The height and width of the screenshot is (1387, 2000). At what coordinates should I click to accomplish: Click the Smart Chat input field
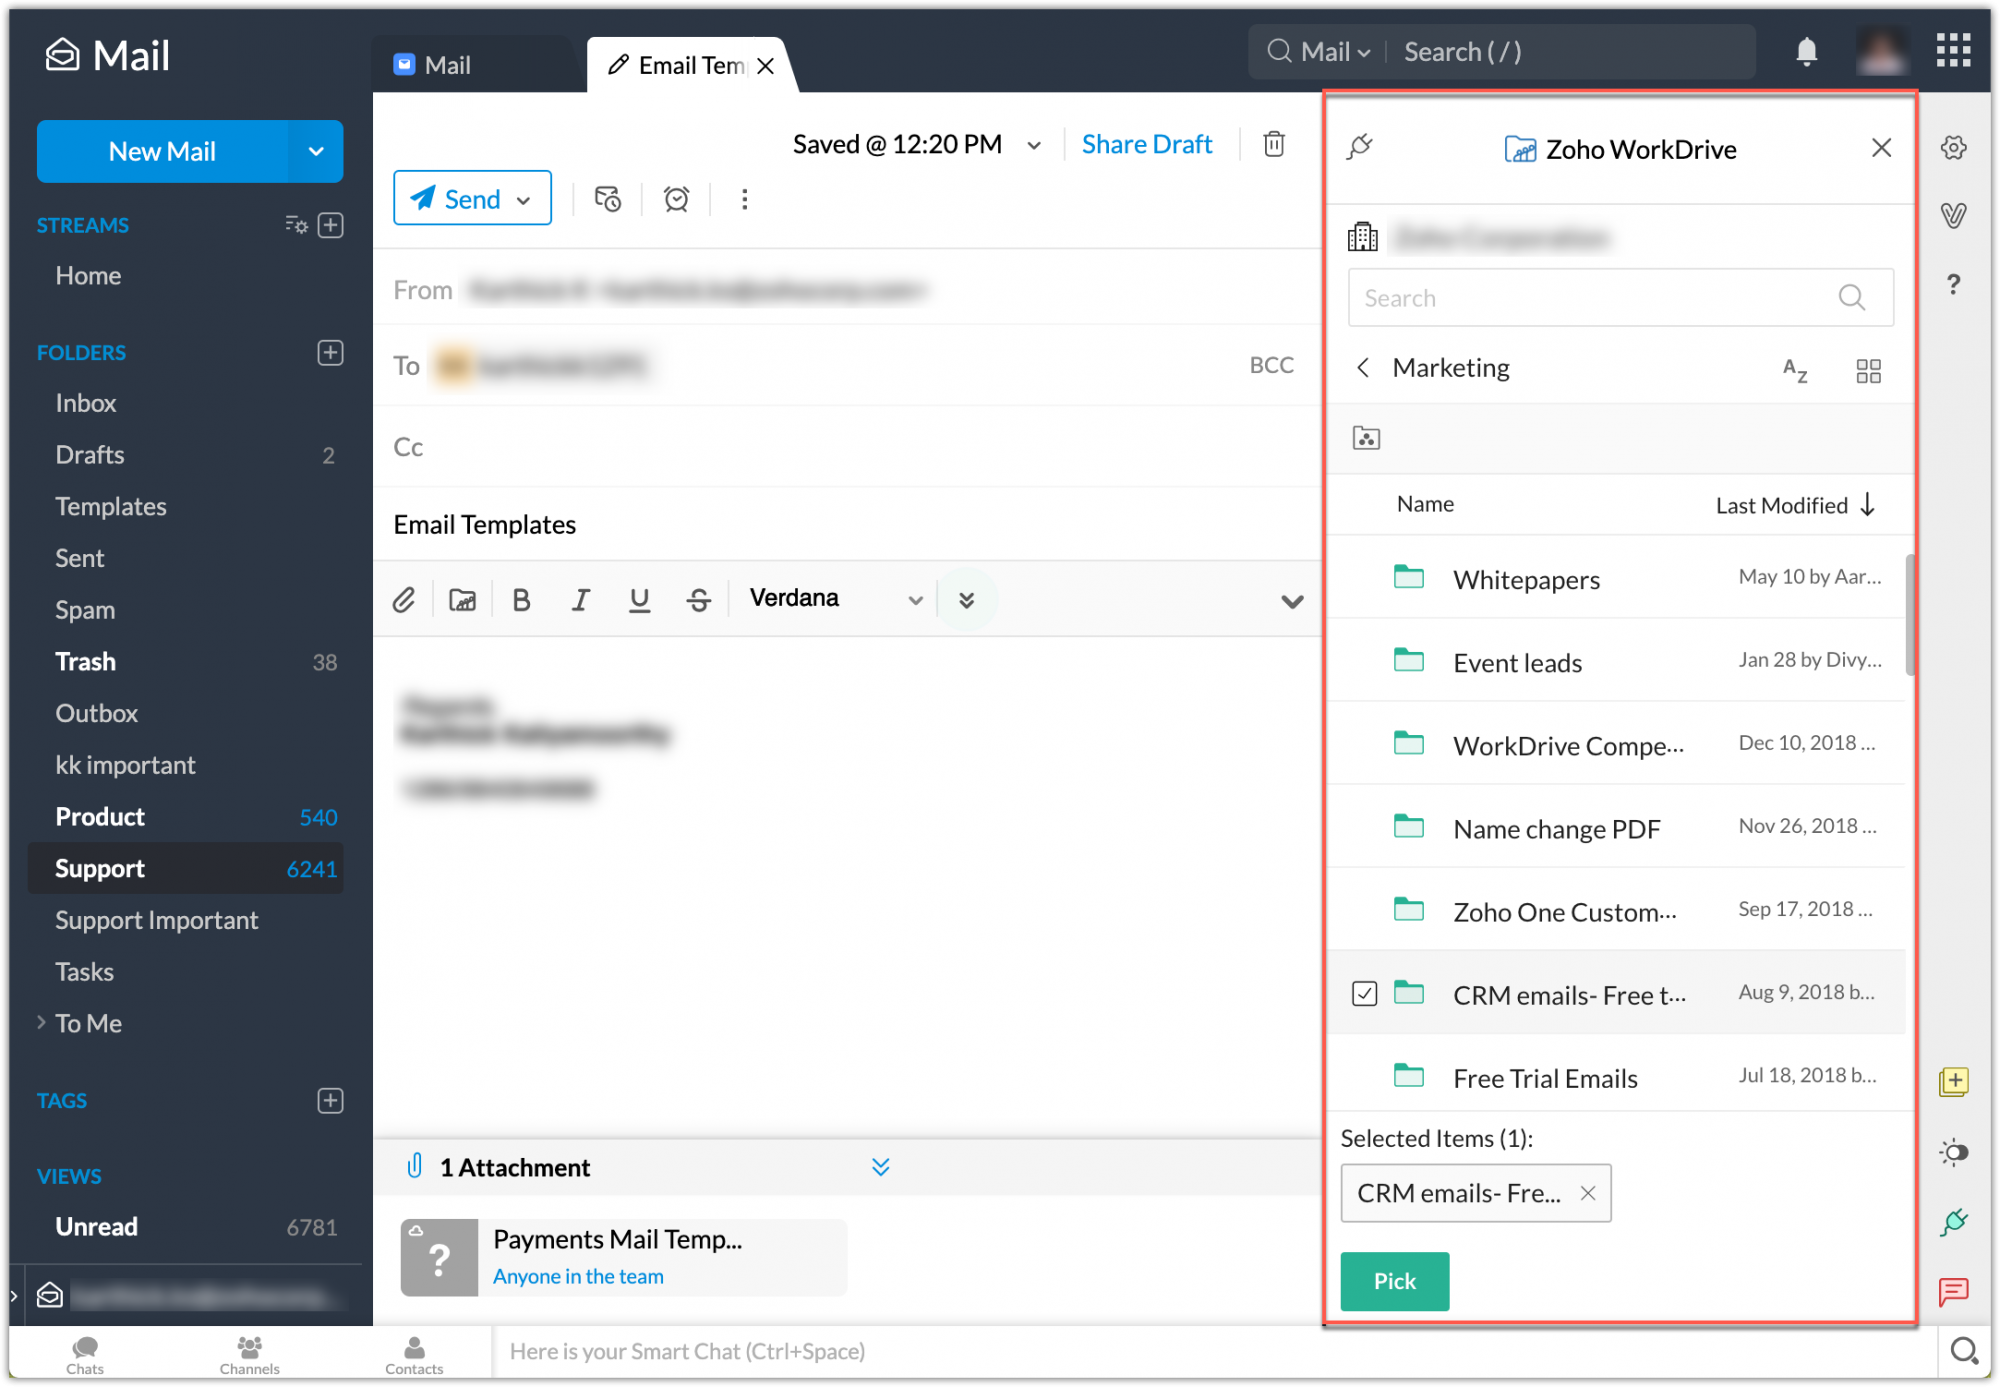900,1351
